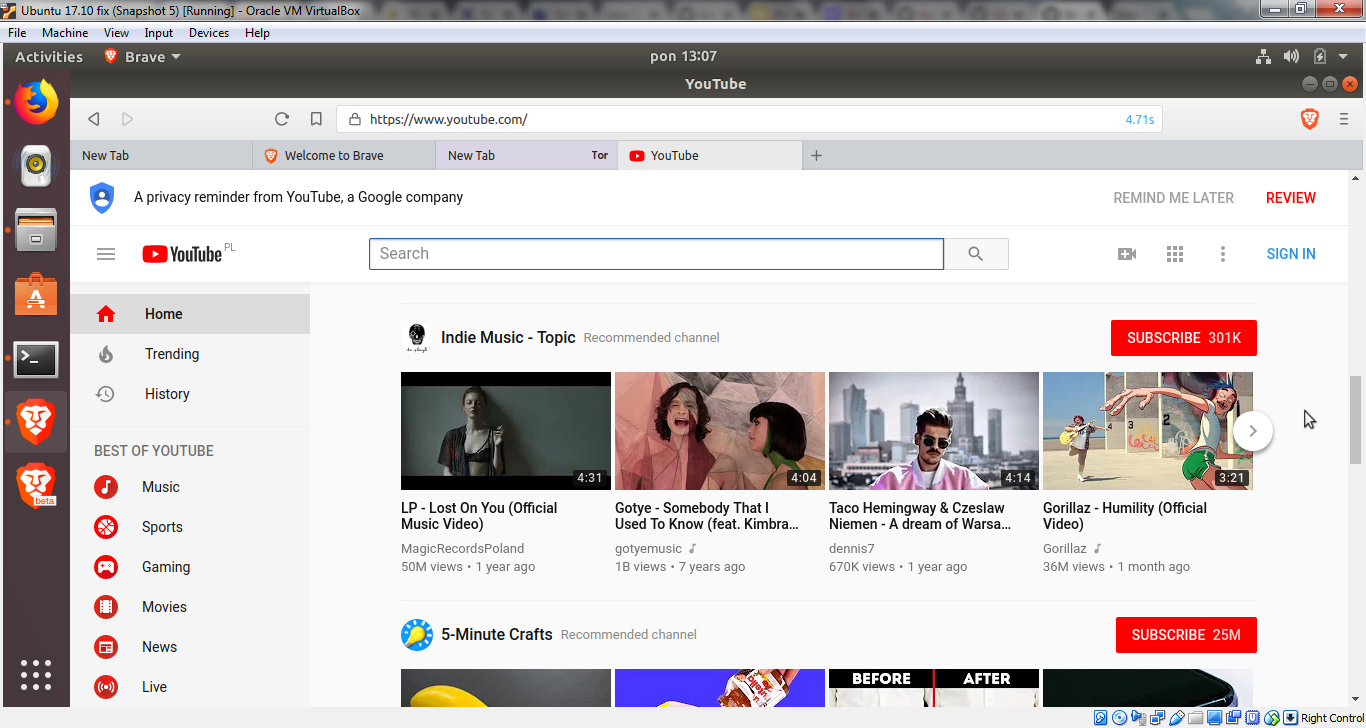This screenshot has height=728, width=1366.
Task: Click the upload video camera icon
Action: (1127, 254)
